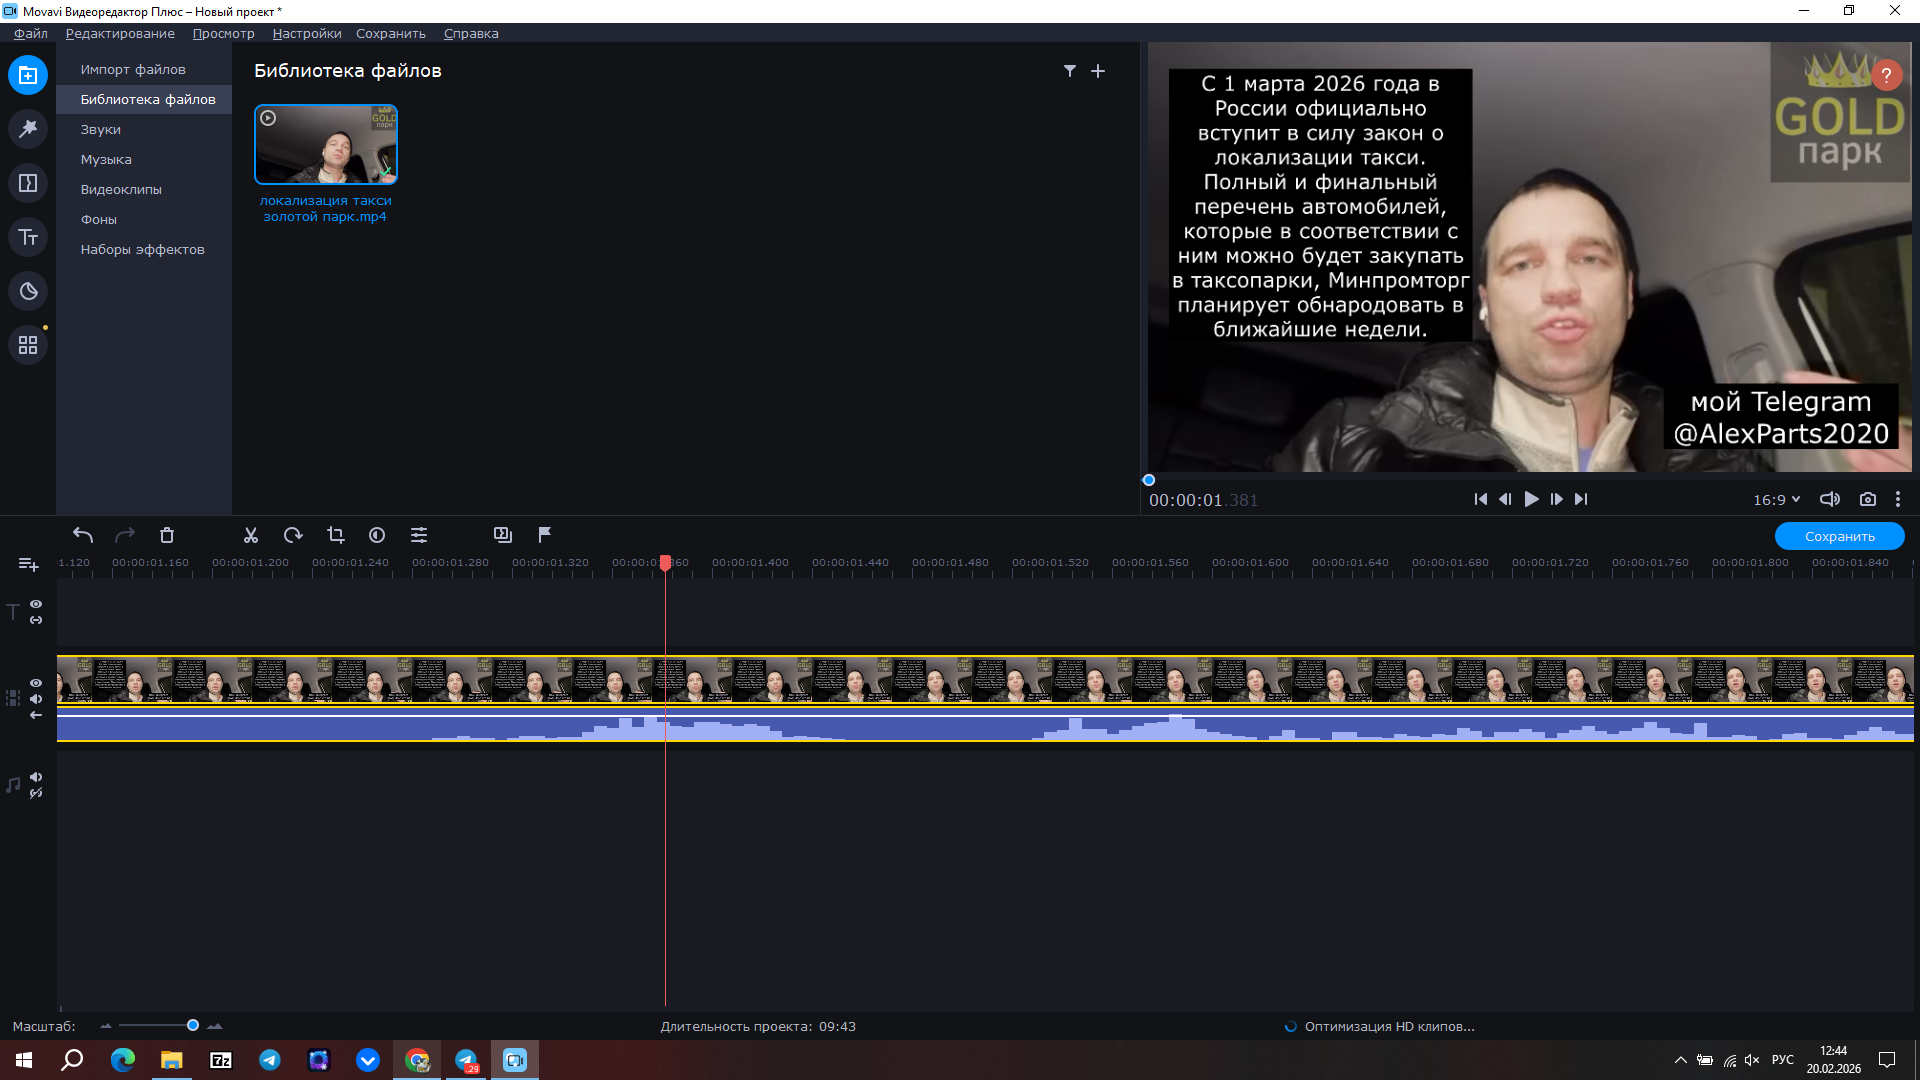Select the Split (scissors) tool
Image resolution: width=1920 pixels, height=1080 pixels.
coord(251,535)
